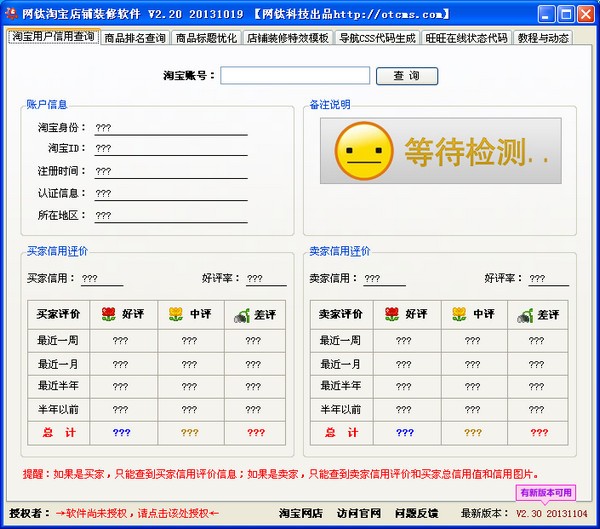Click the 买家评价 table header cell
This screenshot has height=529, width=600.
(58, 314)
